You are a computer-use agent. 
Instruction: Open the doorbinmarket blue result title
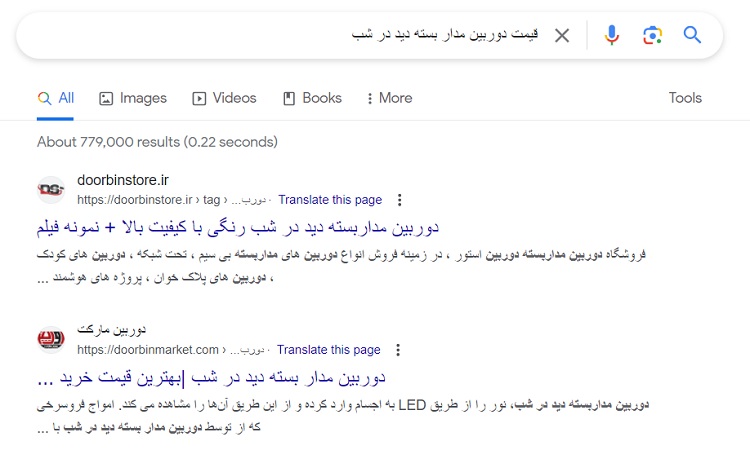[x=210, y=378]
